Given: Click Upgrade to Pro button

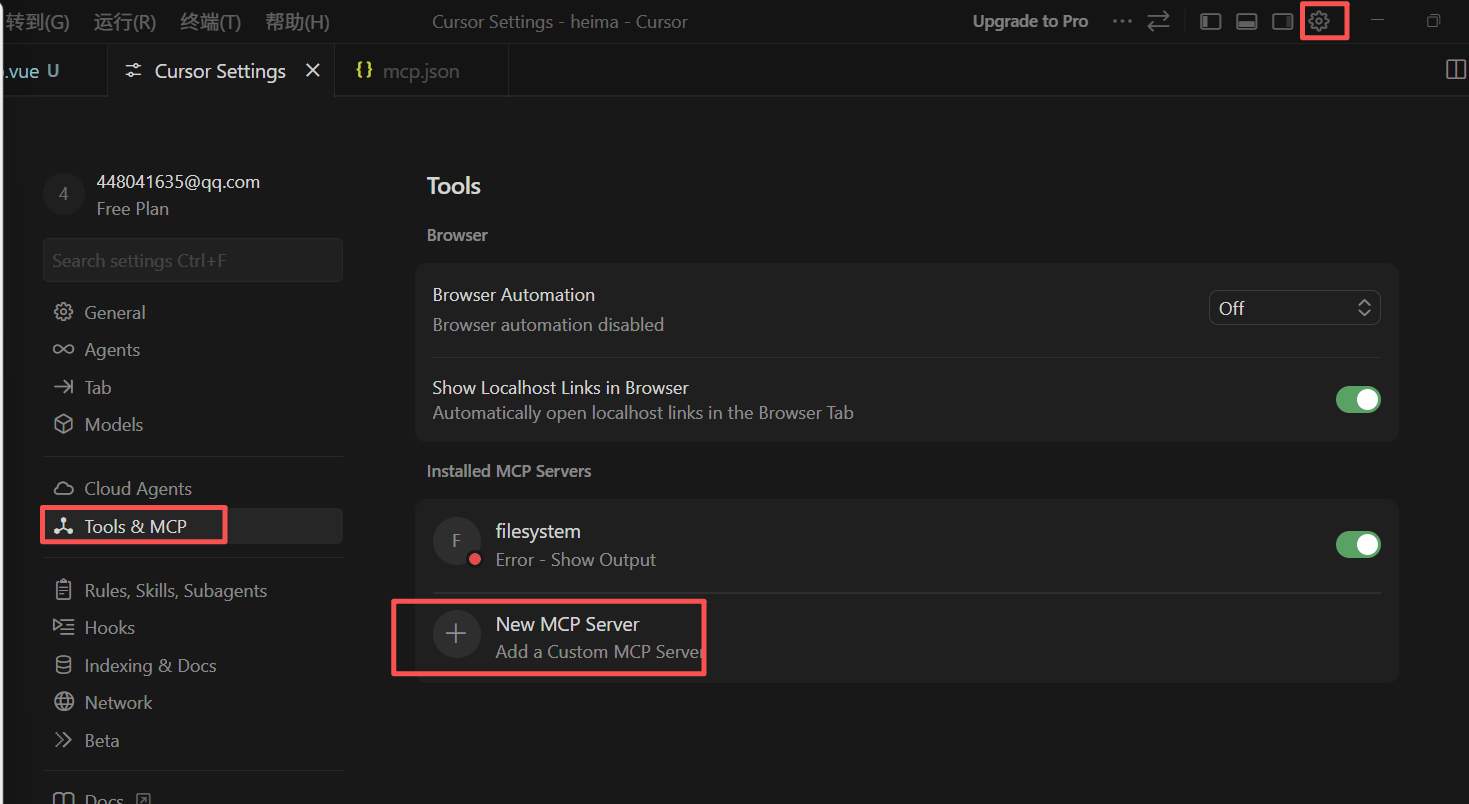Looking at the screenshot, I should [1030, 21].
